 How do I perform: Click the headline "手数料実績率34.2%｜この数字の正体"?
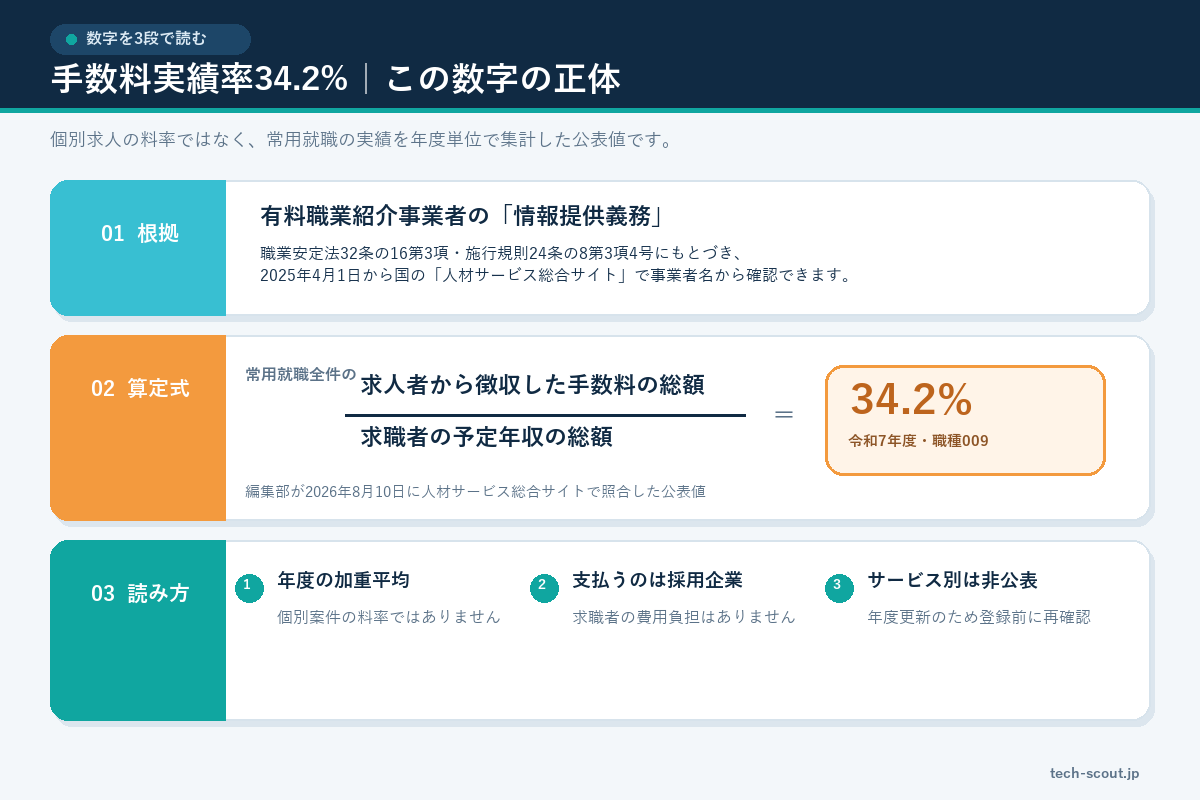coord(336,79)
